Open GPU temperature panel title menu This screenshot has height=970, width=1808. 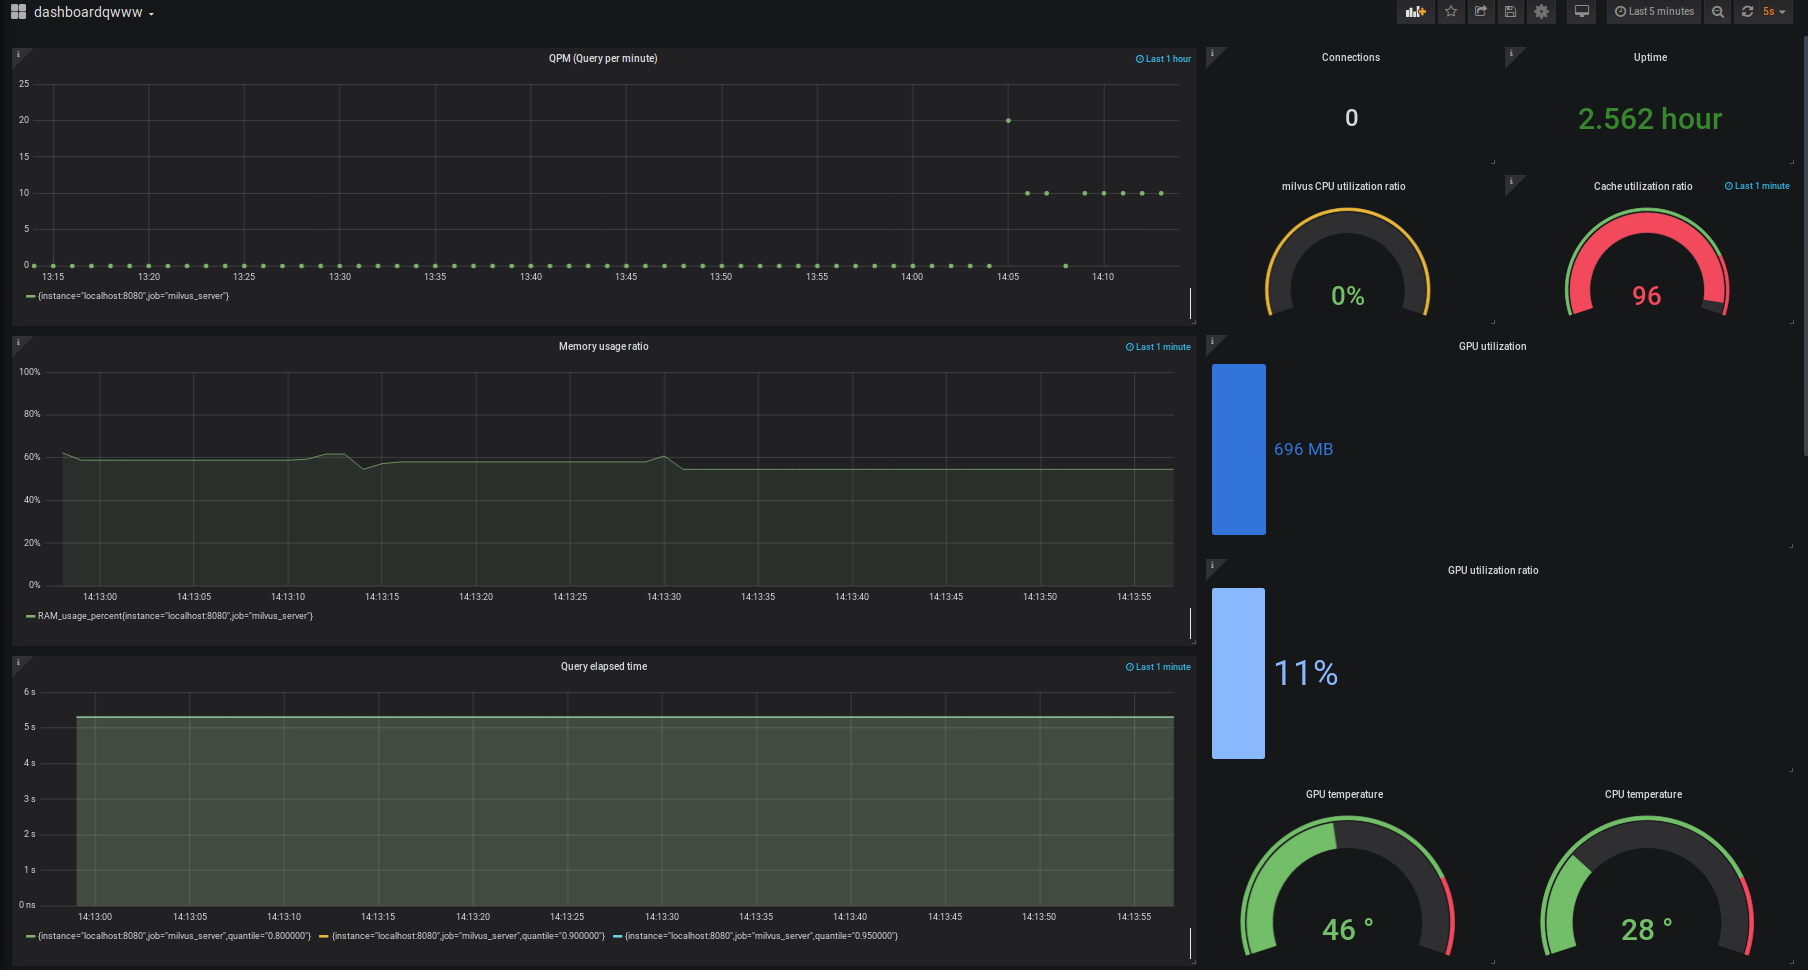(x=1344, y=795)
